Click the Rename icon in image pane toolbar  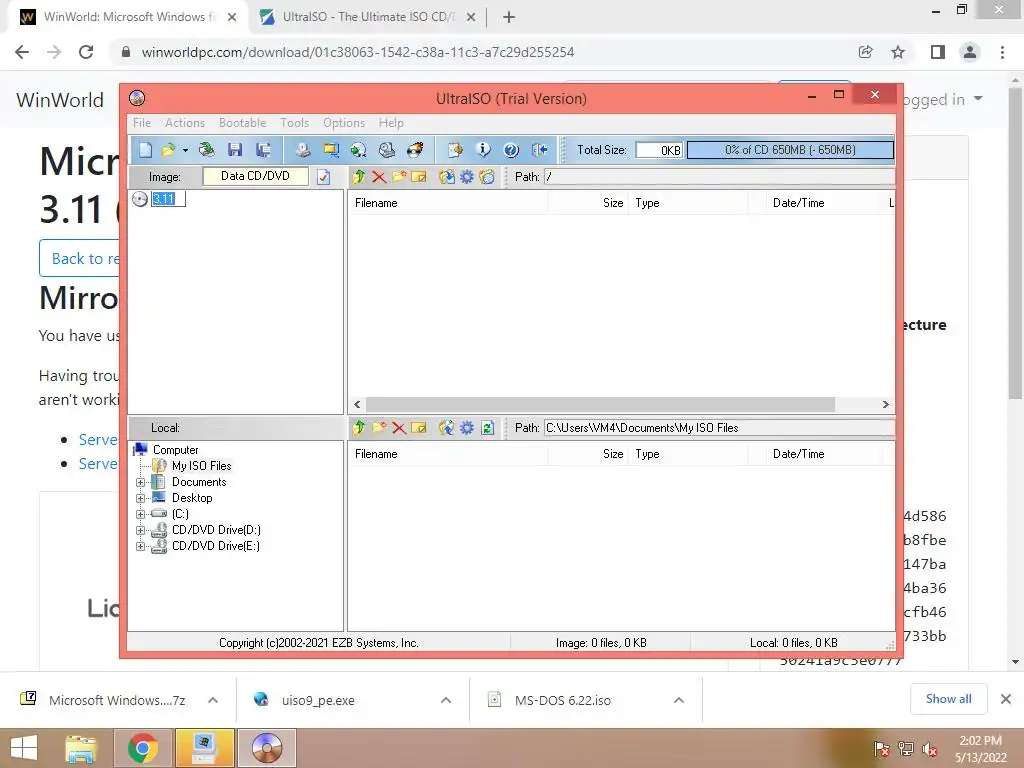(x=419, y=177)
